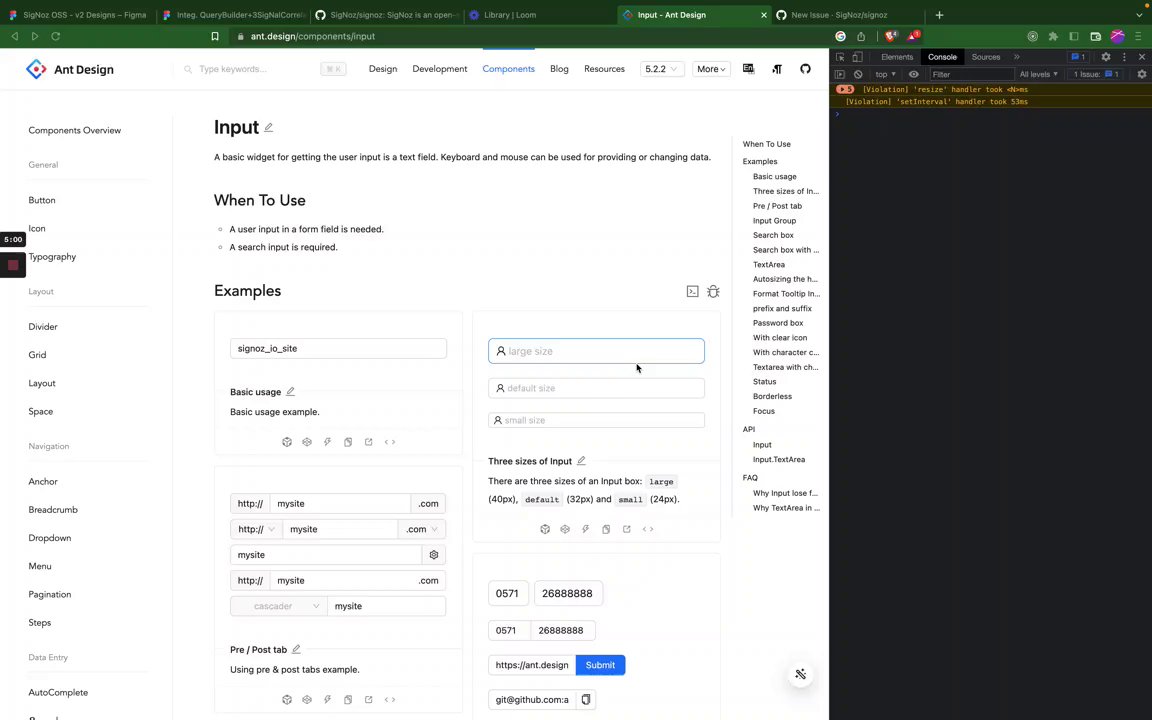
Task: Expand more DevTools tabs chevron
Action: [x=1017, y=57]
